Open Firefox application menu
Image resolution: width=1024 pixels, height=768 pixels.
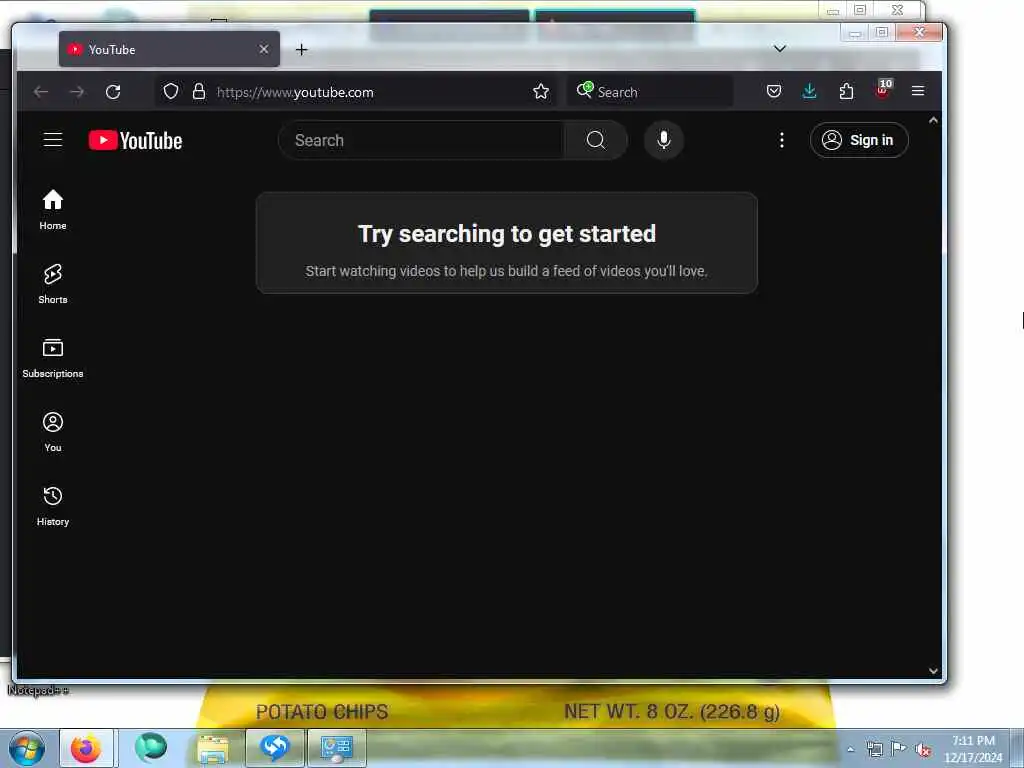918,91
